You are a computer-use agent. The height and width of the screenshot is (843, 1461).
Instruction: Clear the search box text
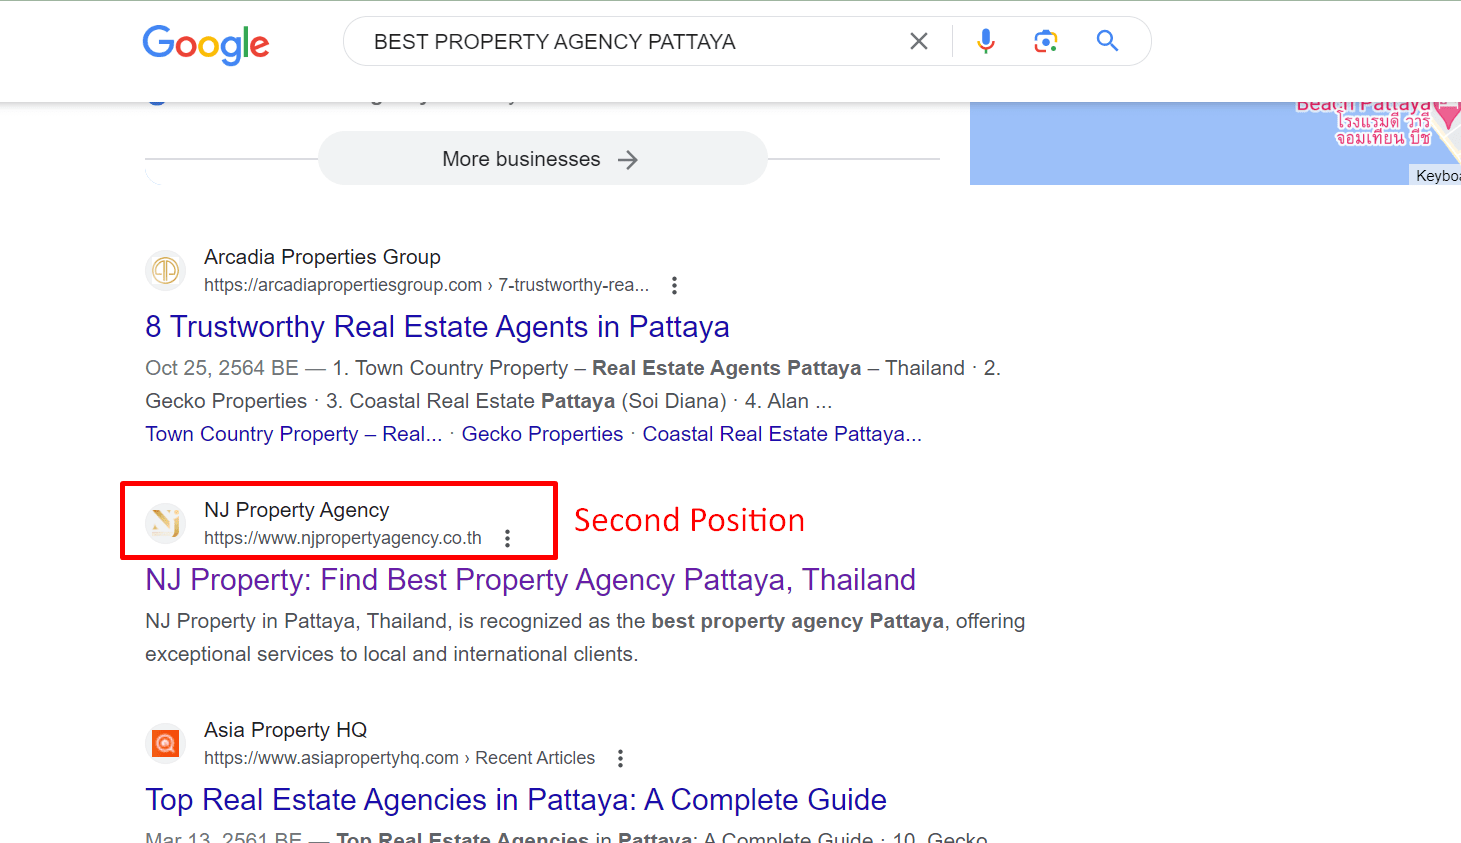[x=918, y=41]
